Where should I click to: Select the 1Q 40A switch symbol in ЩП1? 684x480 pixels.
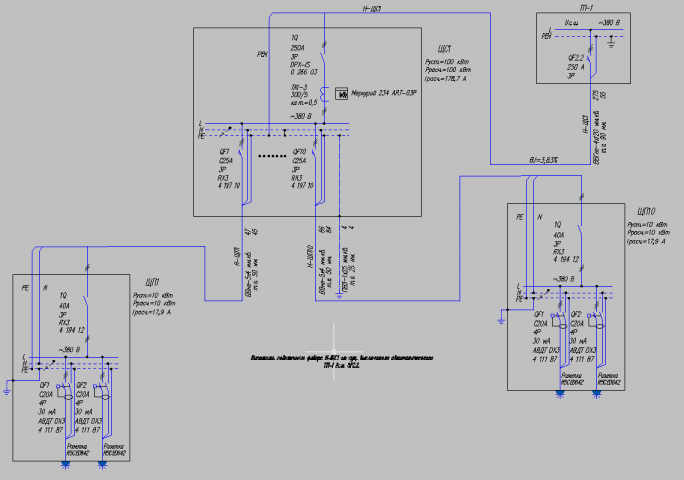click(x=87, y=303)
